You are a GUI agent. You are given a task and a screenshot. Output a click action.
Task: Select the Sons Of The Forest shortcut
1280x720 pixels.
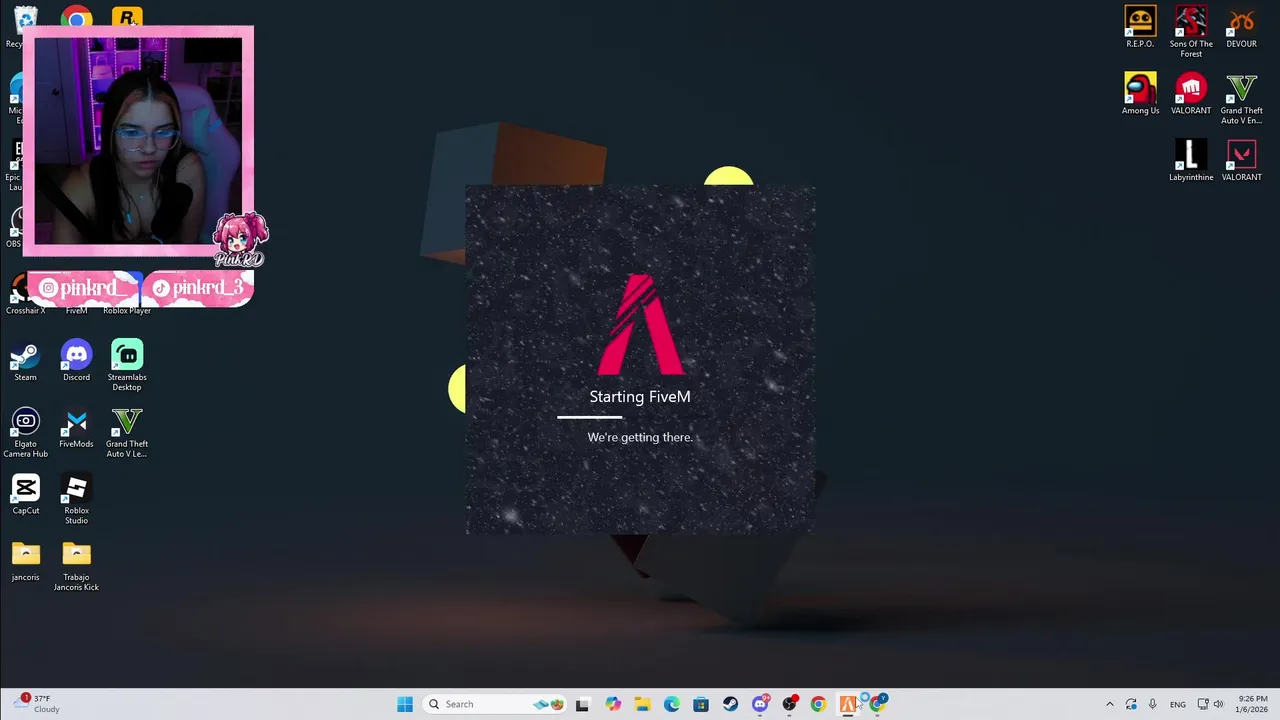tap(1191, 32)
